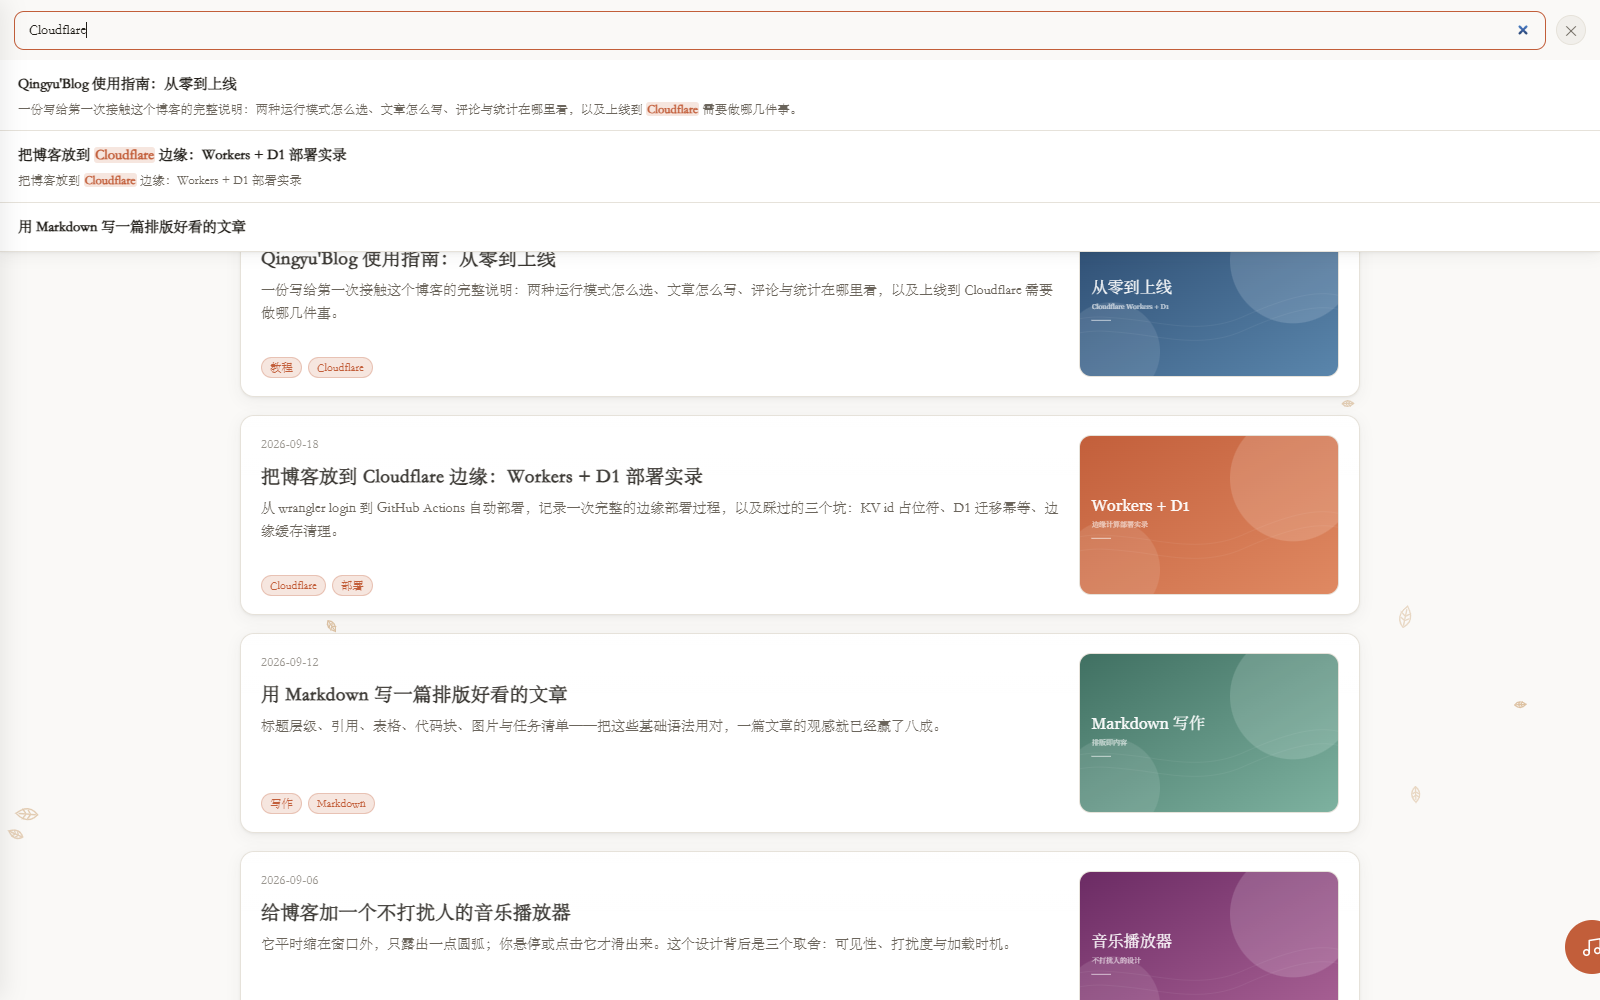
Task: Click the Cloudflare tag beside the 教程 tag
Action: pyautogui.click(x=340, y=367)
